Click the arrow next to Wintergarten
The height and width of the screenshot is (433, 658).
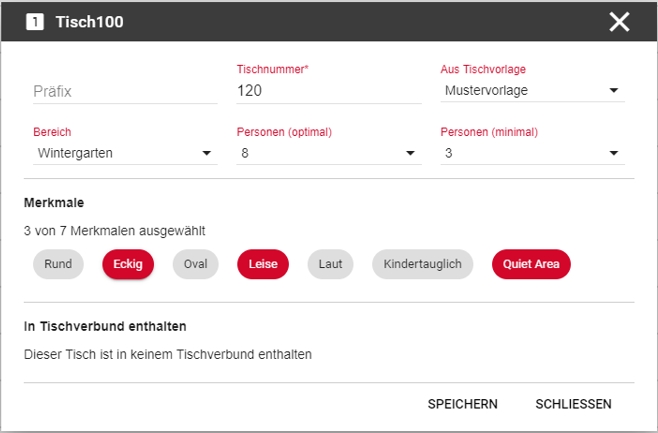coord(206,153)
